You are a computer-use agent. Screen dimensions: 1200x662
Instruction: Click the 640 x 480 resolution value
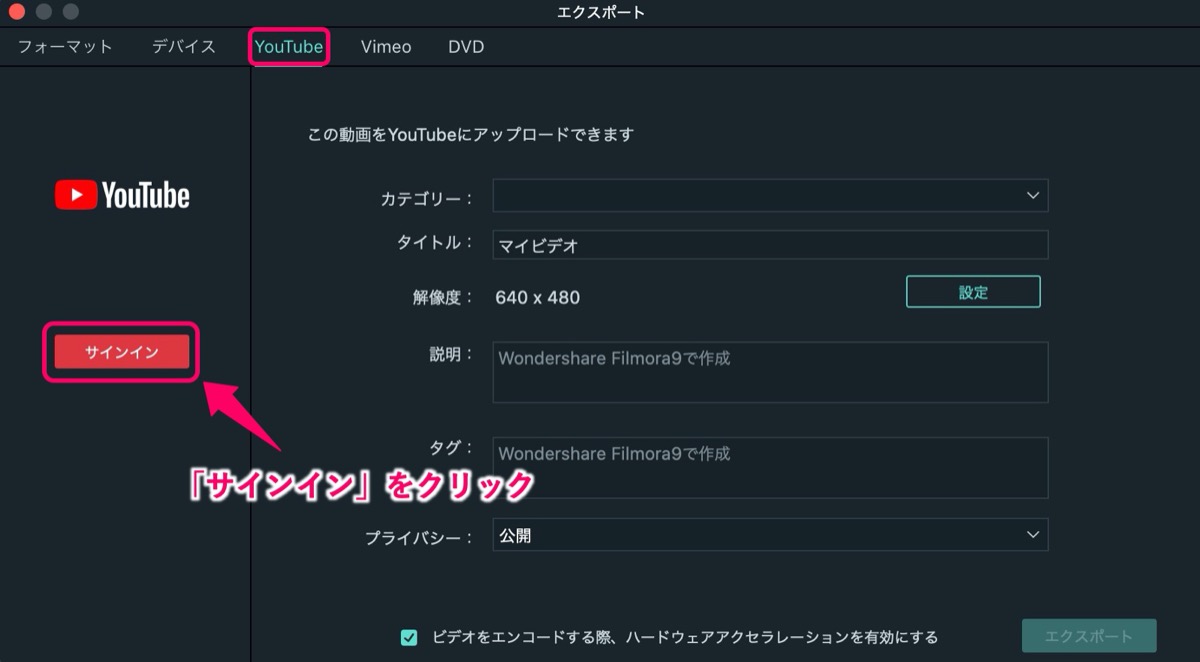tap(538, 297)
